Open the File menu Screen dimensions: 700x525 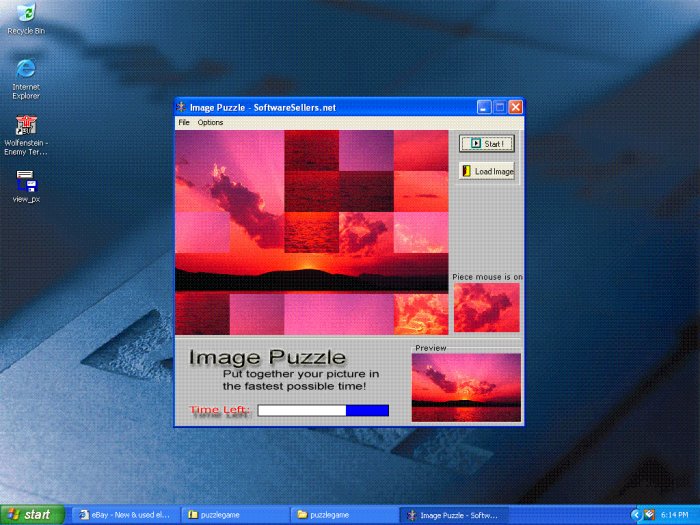pos(184,122)
